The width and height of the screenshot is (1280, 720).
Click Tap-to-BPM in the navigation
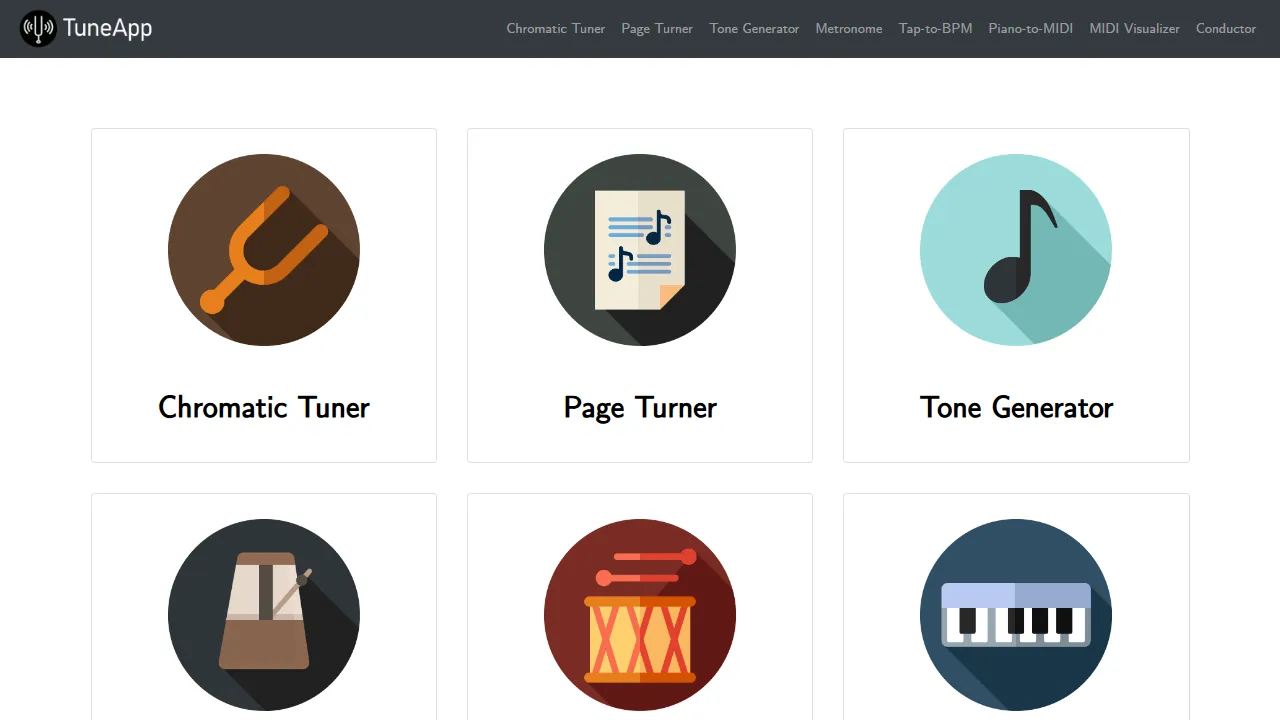point(935,29)
